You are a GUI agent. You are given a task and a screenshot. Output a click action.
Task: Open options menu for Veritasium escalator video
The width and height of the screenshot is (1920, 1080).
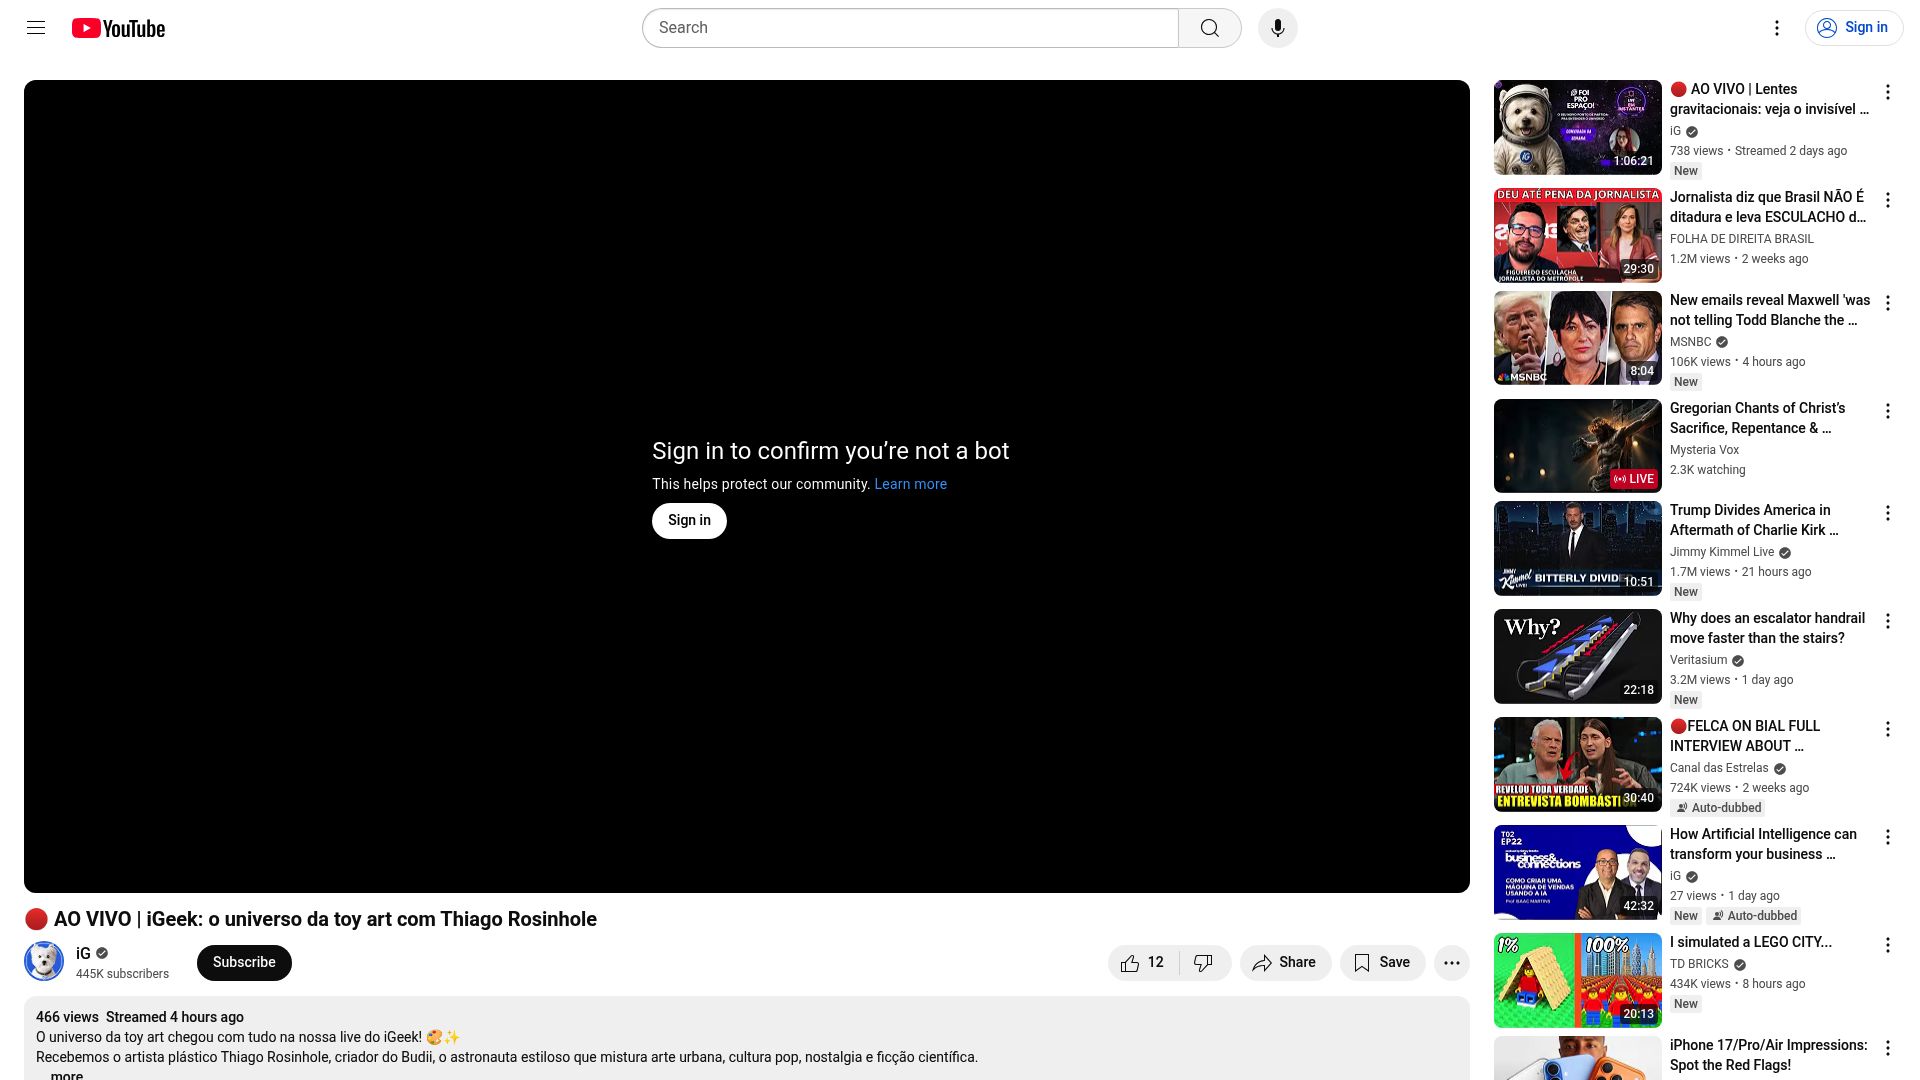(x=1887, y=621)
